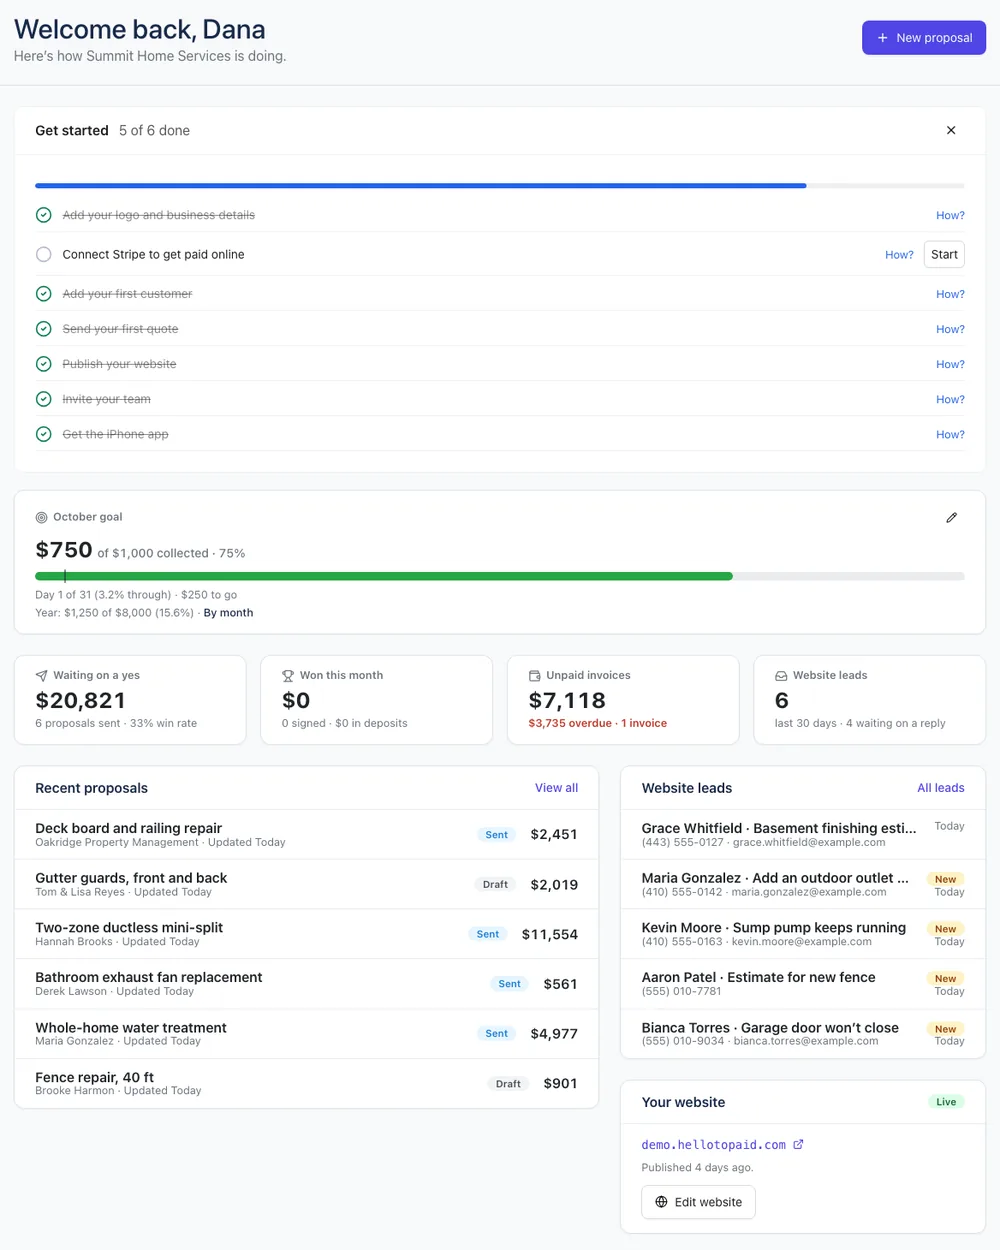This screenshot has width=1000, height=1250.
Task: Open all website leads
Action: click(x=941, y=788)
